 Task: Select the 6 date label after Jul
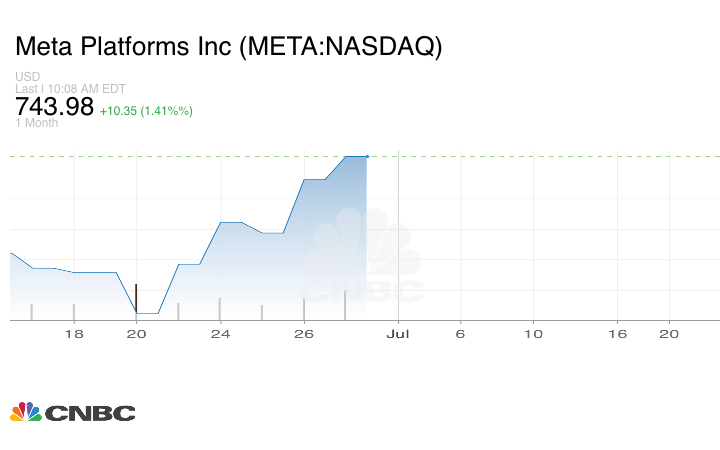click(x=460, y=333)
